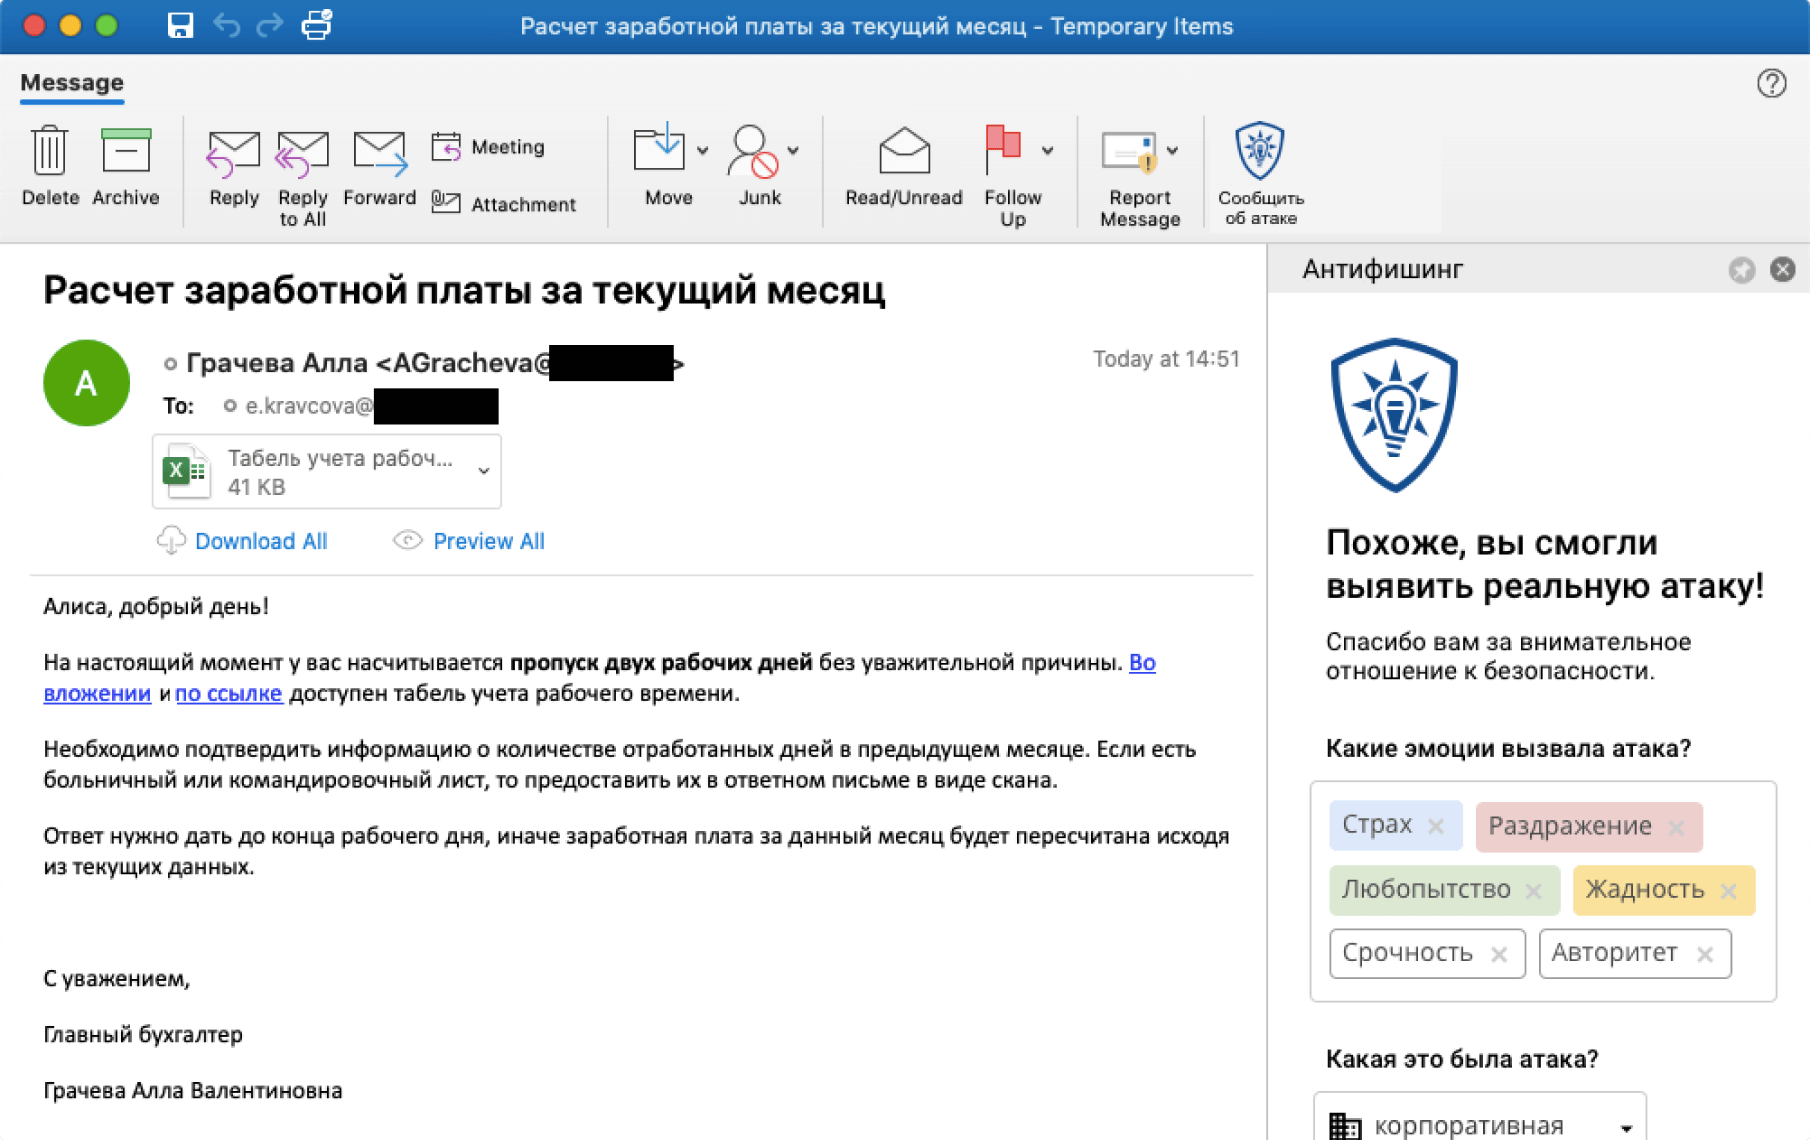
Task: Click recipient e.kravcova address
Action: [310, 406]
